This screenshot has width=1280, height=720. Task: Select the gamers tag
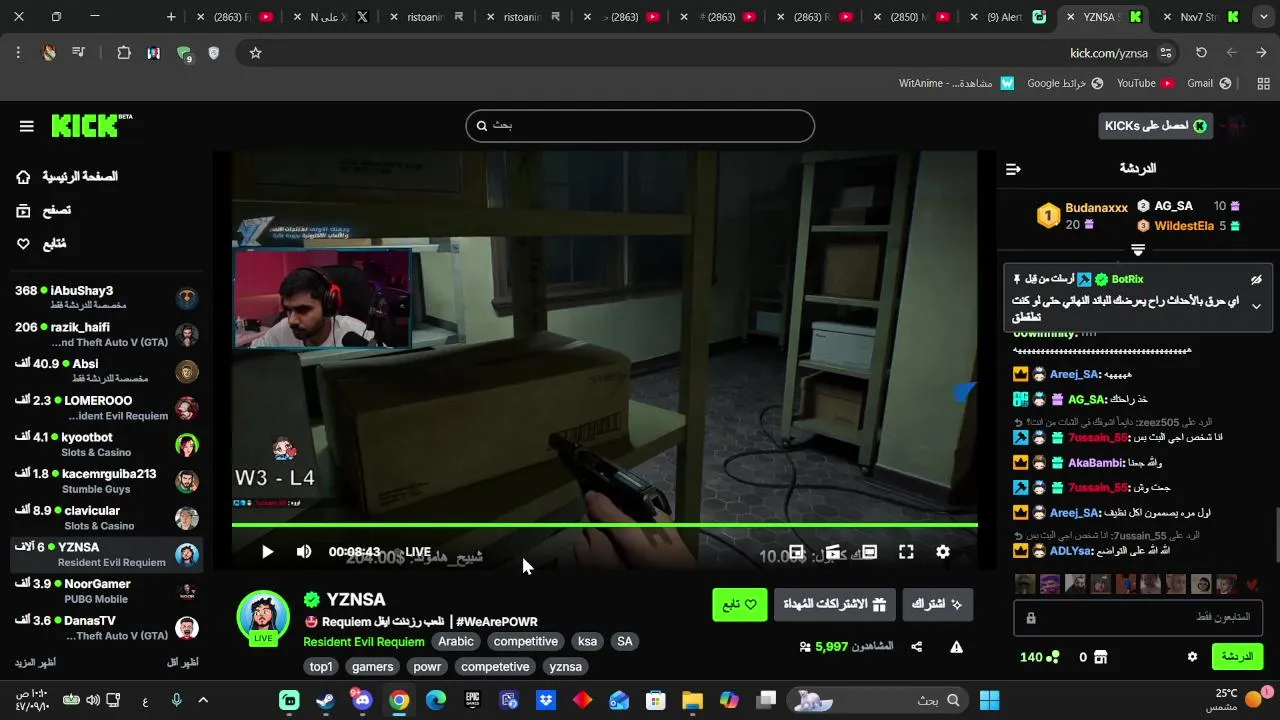373,667
